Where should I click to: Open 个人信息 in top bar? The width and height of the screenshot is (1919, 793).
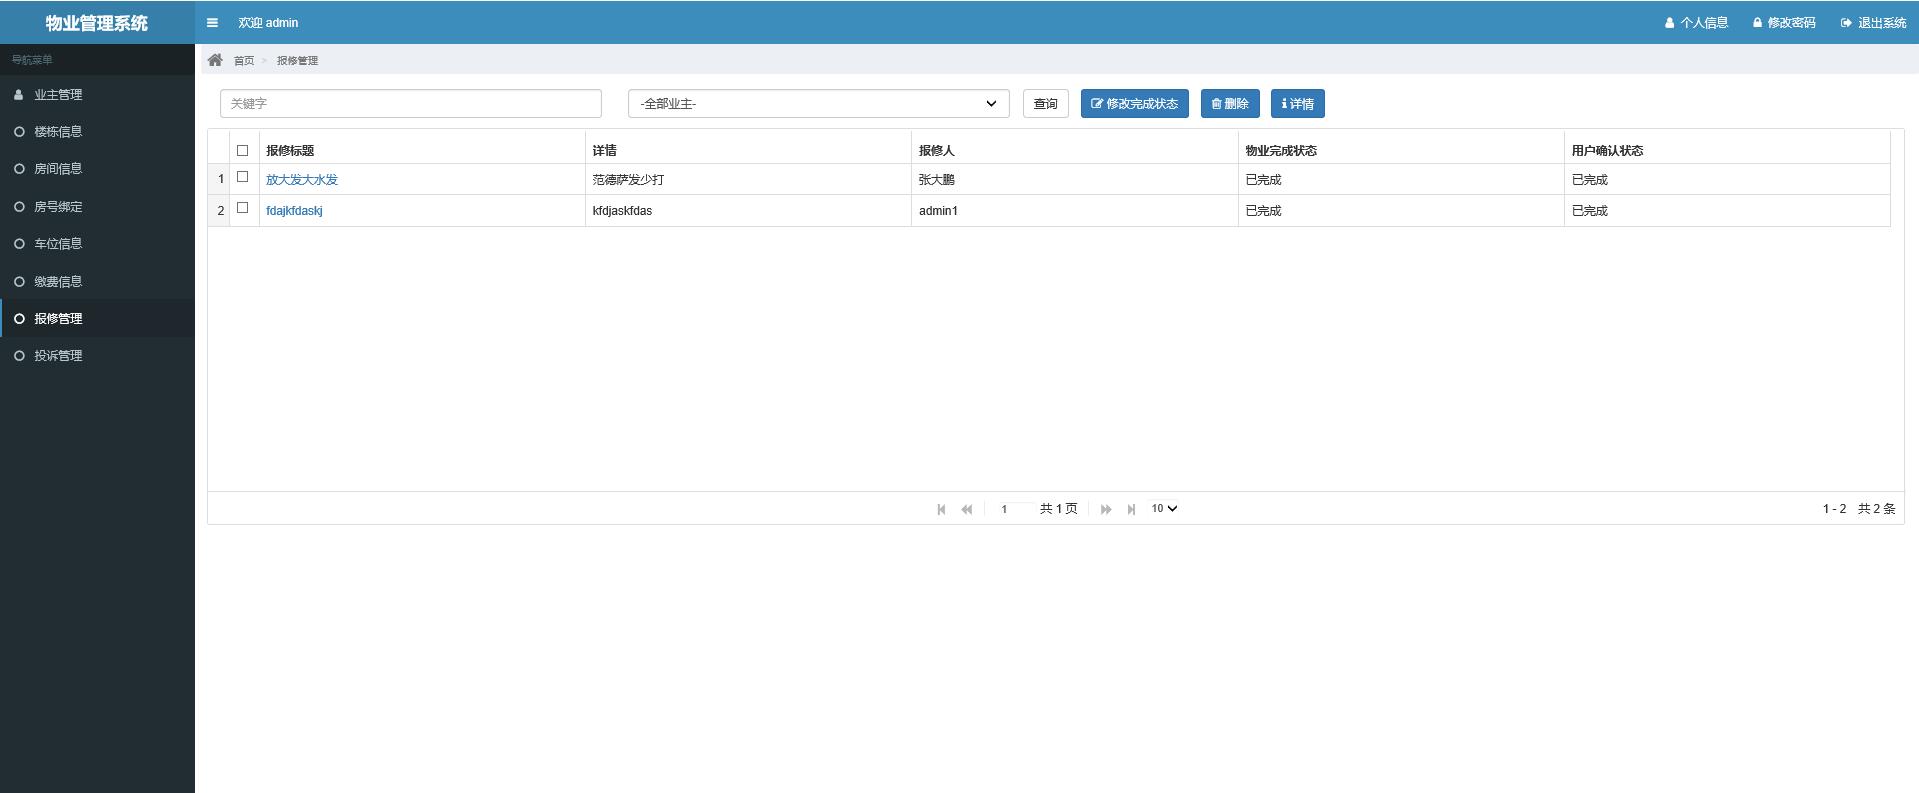click(1696, 23)
